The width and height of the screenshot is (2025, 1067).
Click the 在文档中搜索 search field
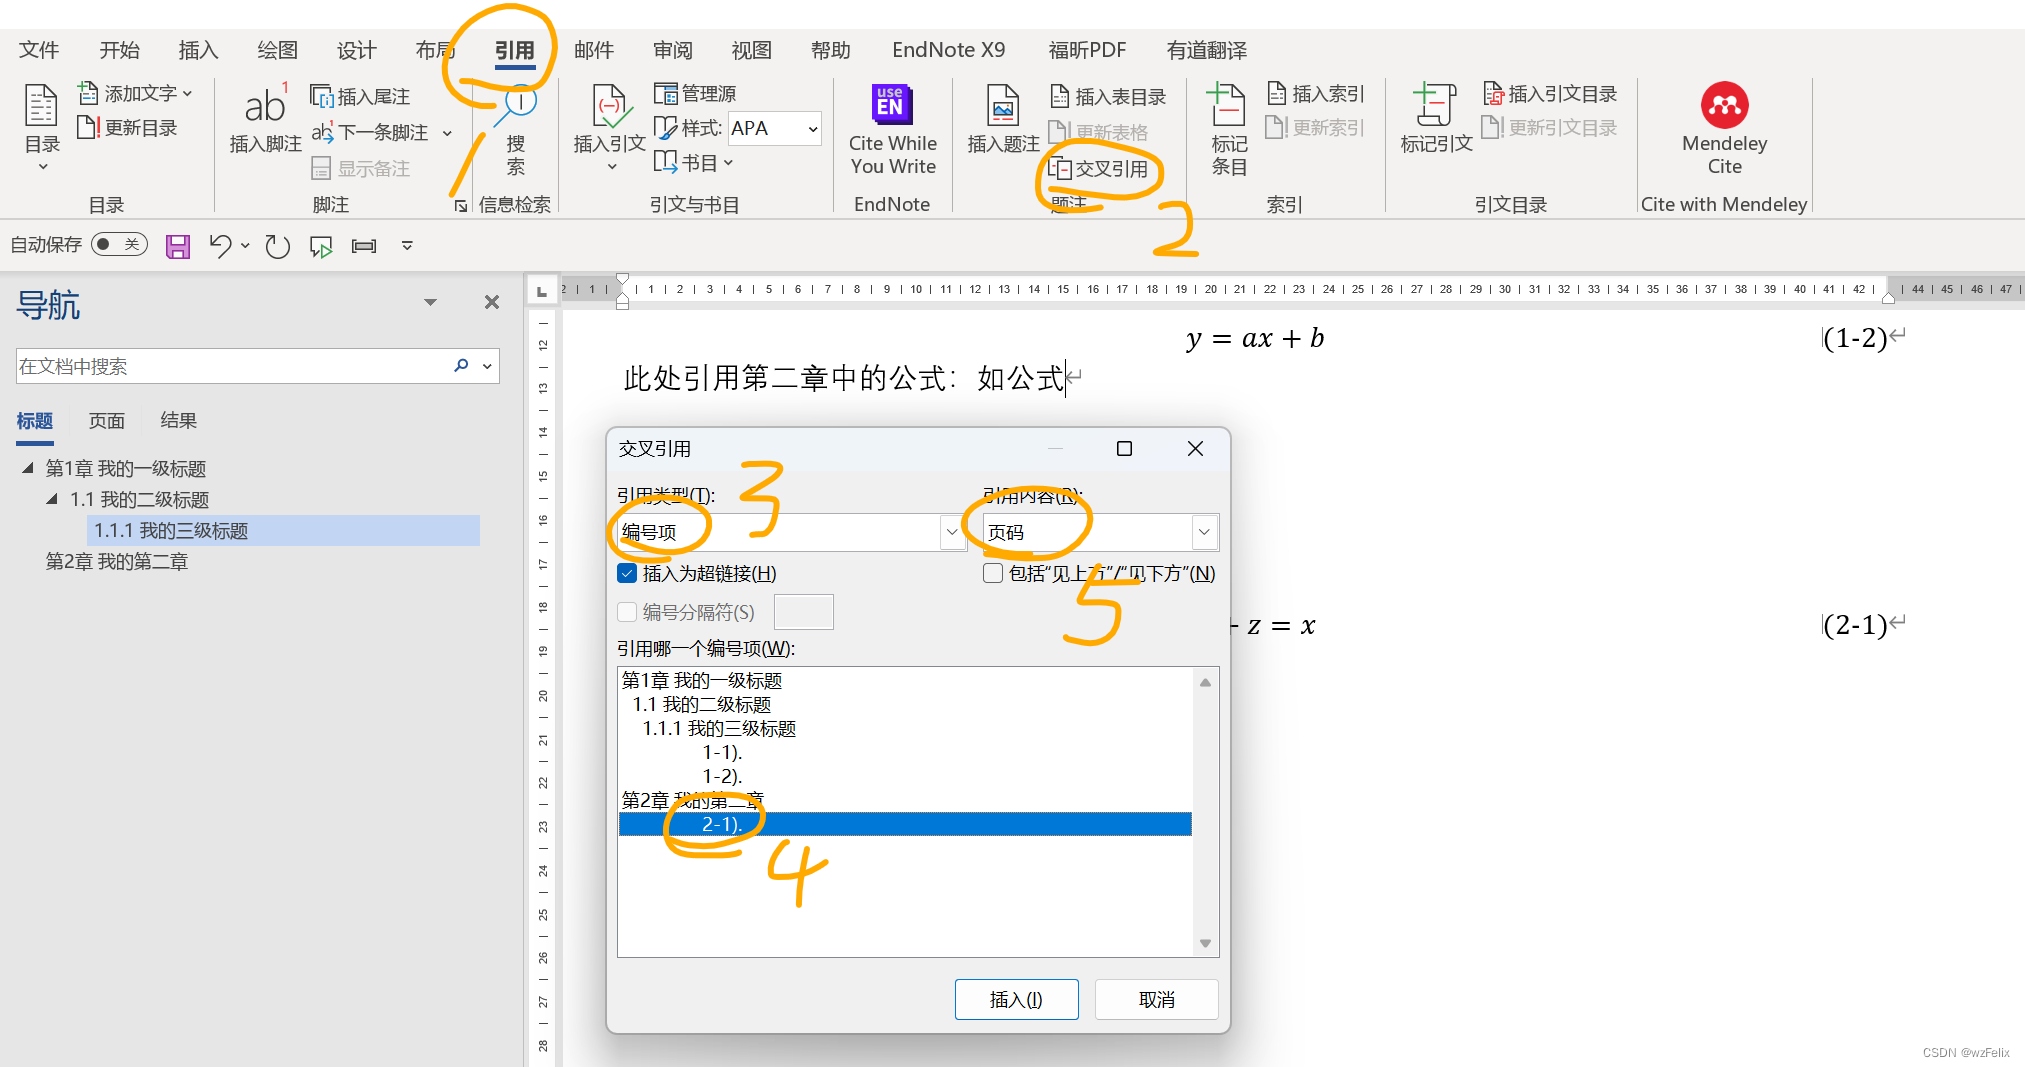[232, 366]
